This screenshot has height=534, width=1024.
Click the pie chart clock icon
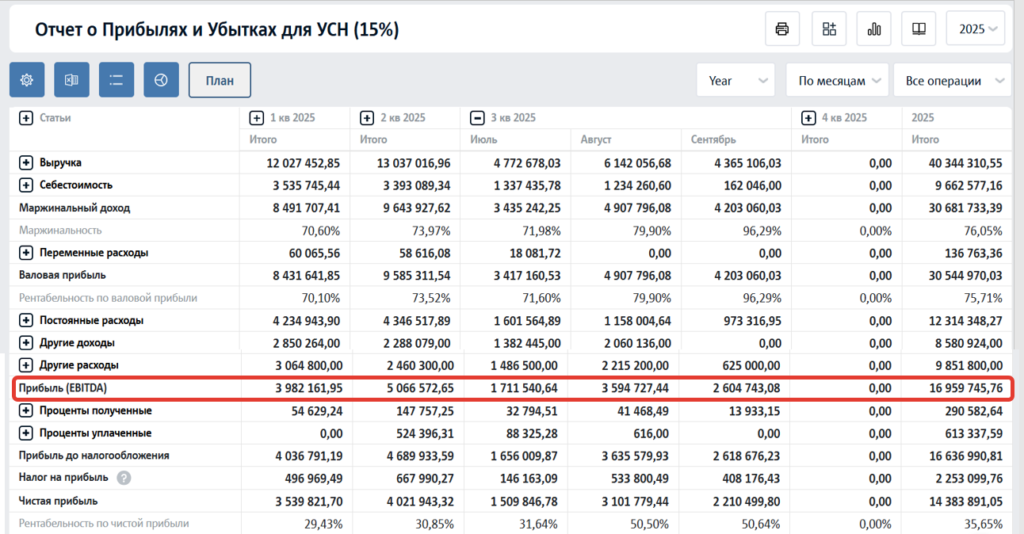point(161,80)
